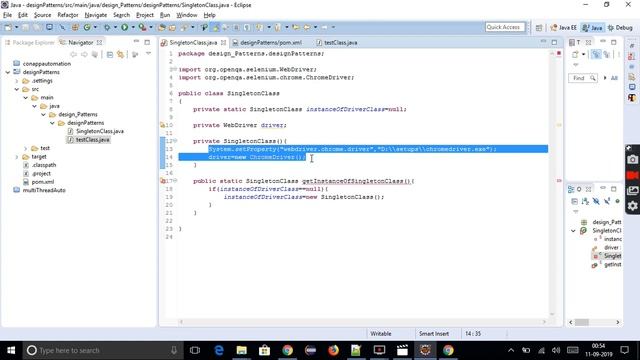Click the Open Type toolbar icon
Image resolution: width=640 pixels, height=360 pixels.
[162, 27]
